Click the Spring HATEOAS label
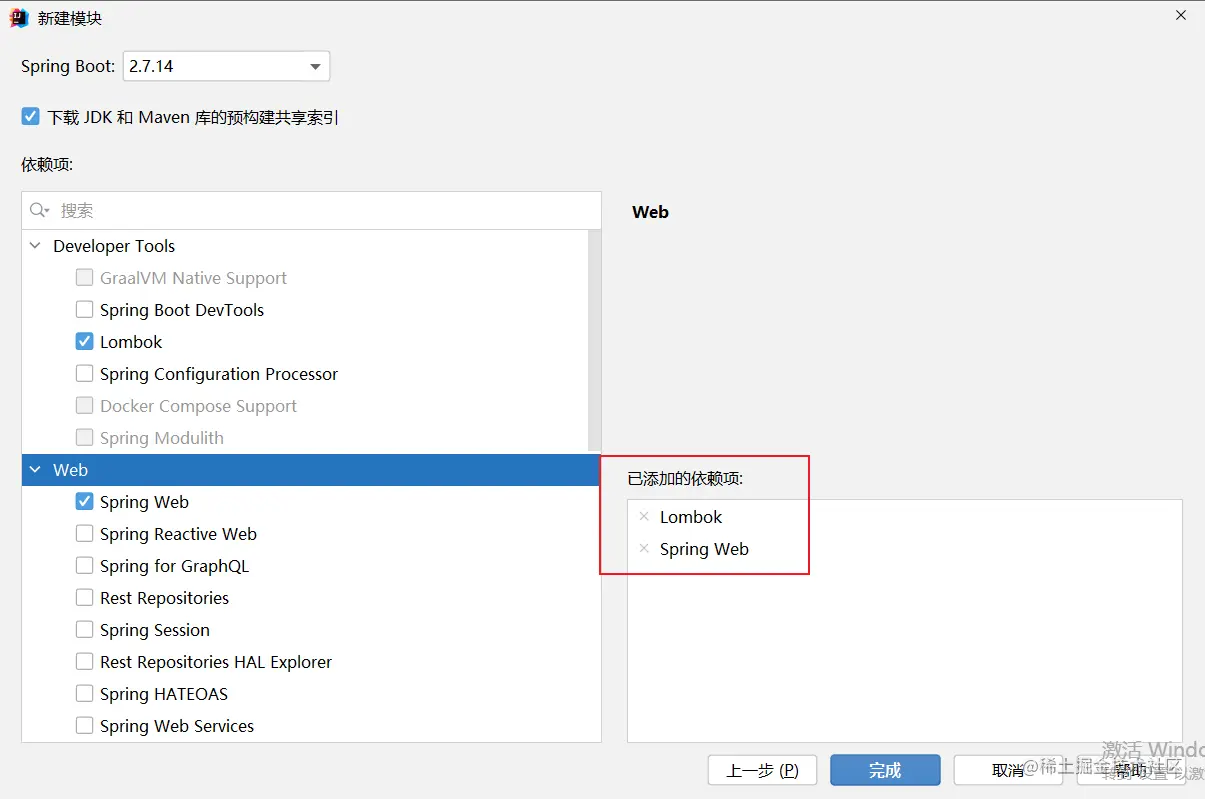The height and width of the screenshot is (799, 1205). click(164, 694)
